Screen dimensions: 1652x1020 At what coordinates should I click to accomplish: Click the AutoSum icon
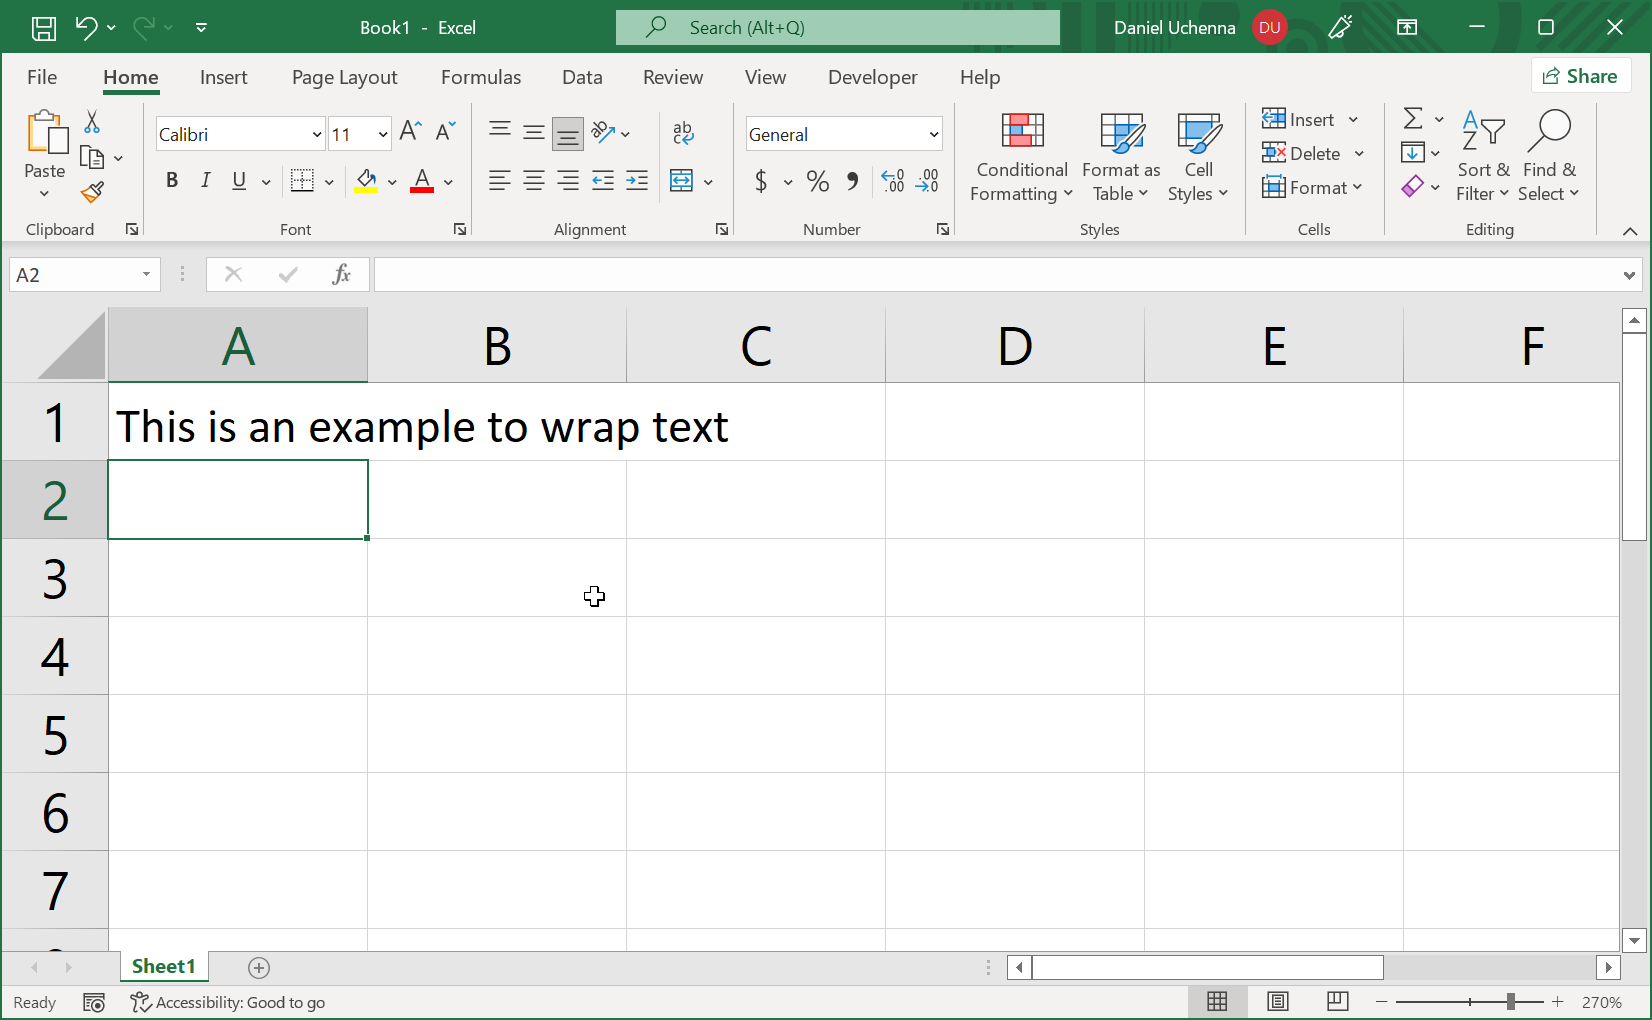point(1413,118)
